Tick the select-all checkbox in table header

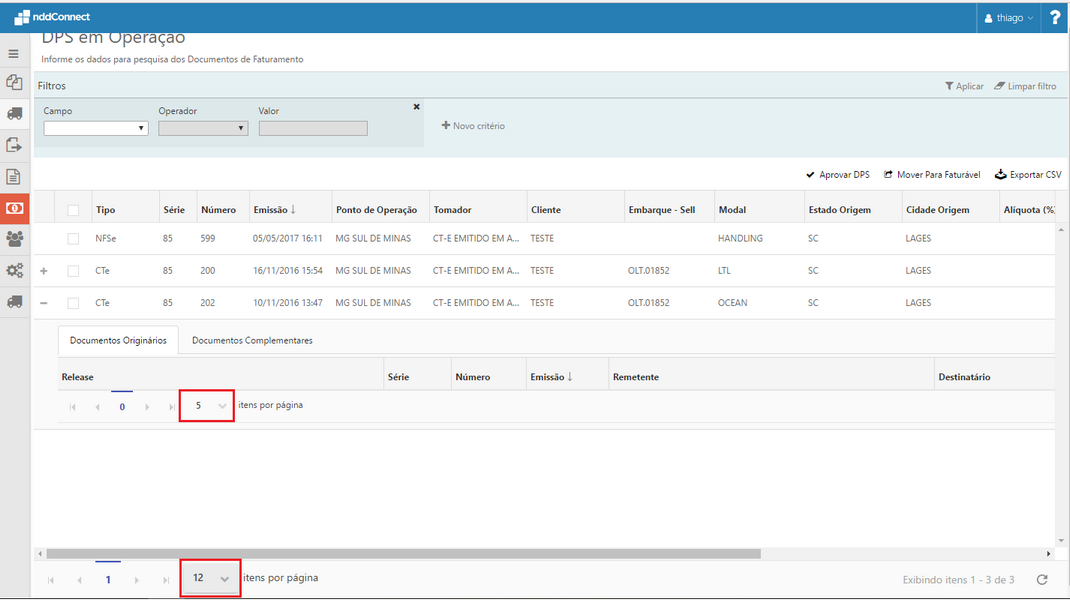click(x=73, y=210)
